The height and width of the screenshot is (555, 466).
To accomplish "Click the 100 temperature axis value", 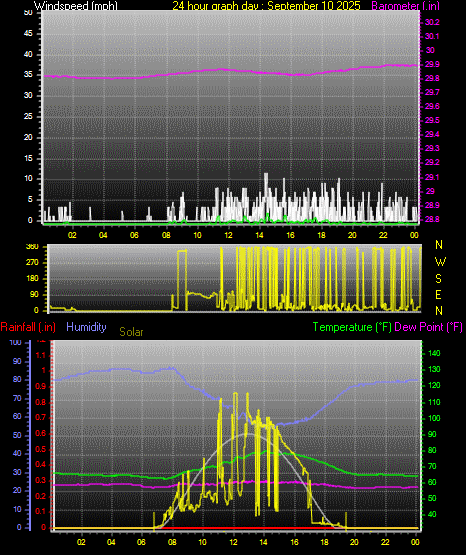I will coord(434,418).
